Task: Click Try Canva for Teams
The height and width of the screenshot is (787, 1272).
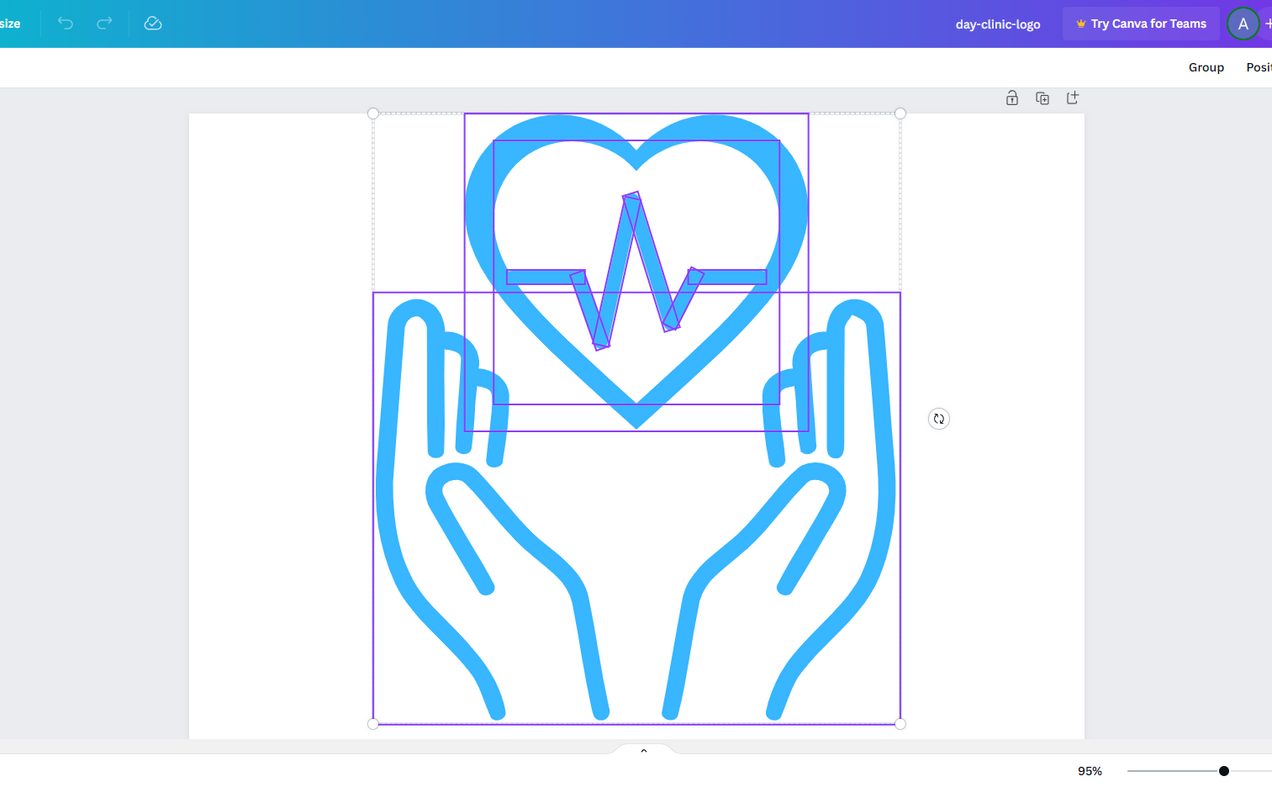Action: click(1140, 23)
